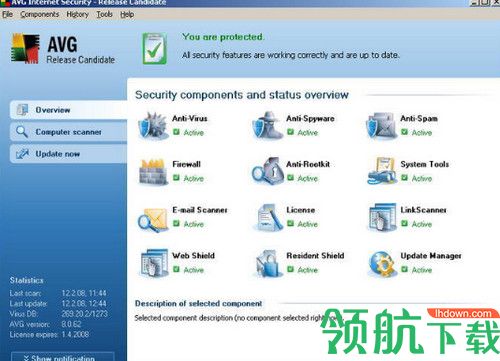Select the Anti-Spyware label

(x=310, y=118)
